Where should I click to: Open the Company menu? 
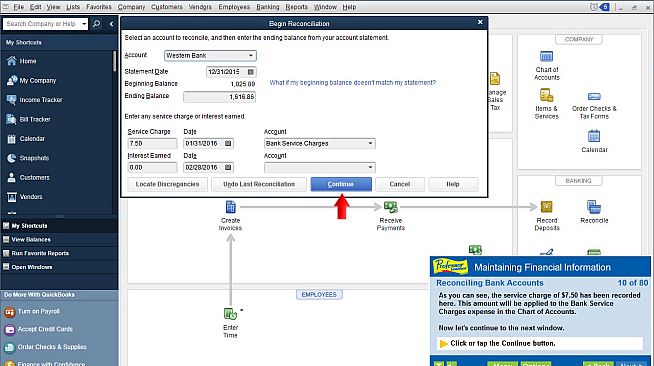tap(131, 7)
